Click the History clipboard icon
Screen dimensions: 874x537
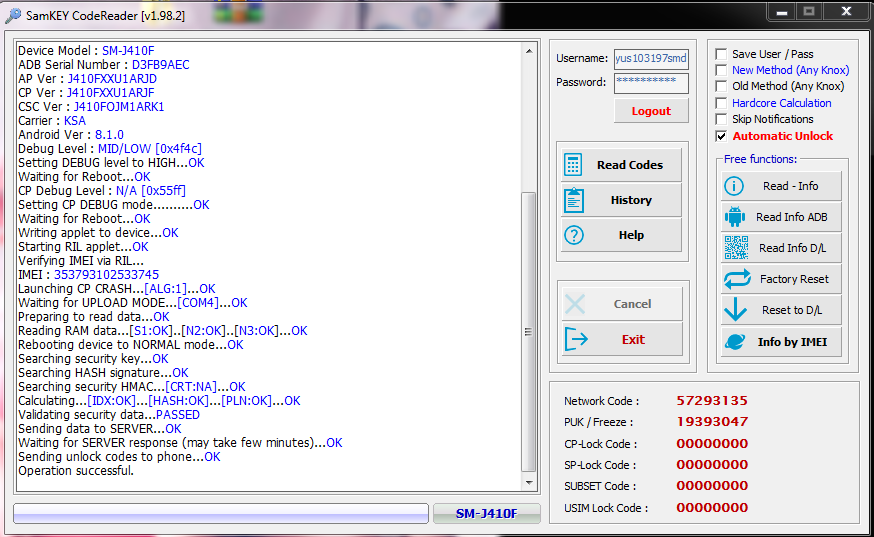[574, 200]
